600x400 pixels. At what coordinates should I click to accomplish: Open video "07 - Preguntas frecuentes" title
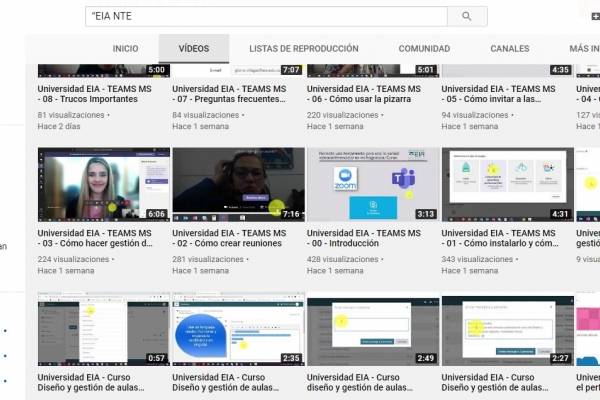229,94
